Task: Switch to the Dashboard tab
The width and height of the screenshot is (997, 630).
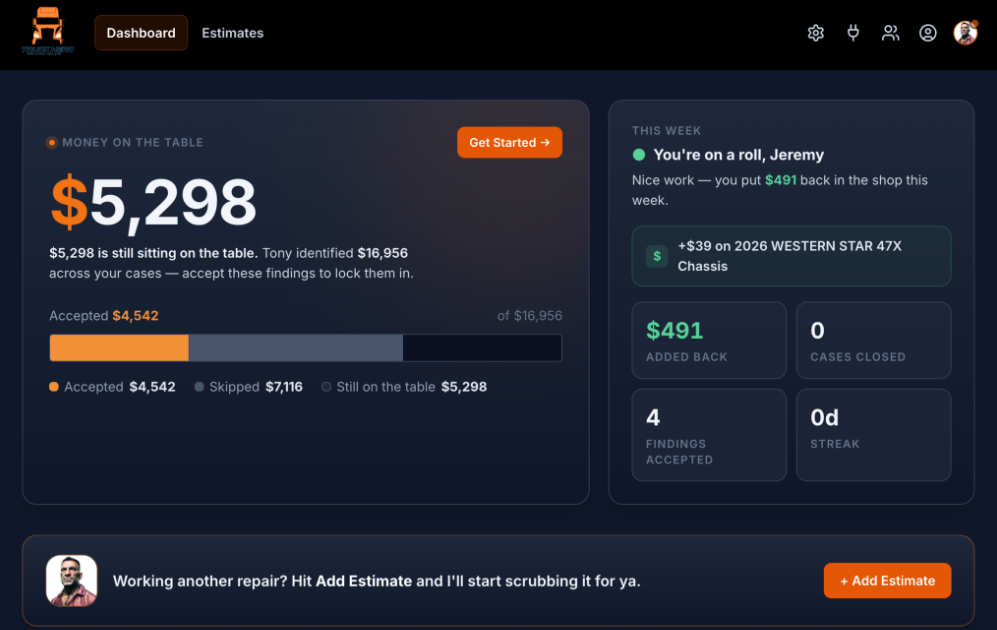Action: (141, 33)
